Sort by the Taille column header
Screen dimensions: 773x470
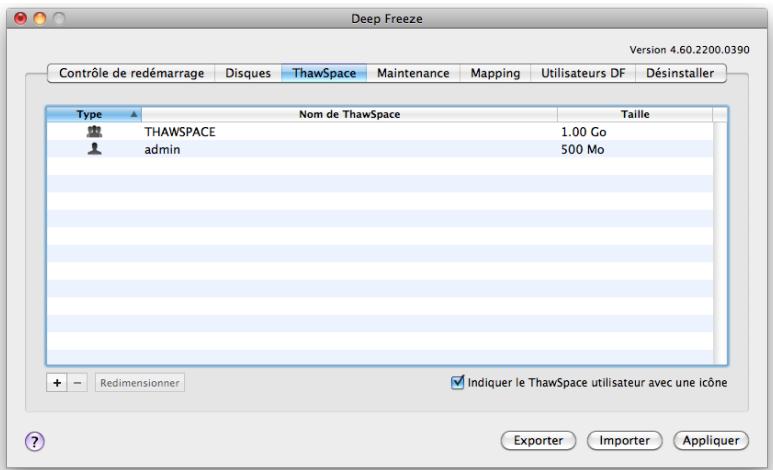pyautogui.click(x=635, y=114)
